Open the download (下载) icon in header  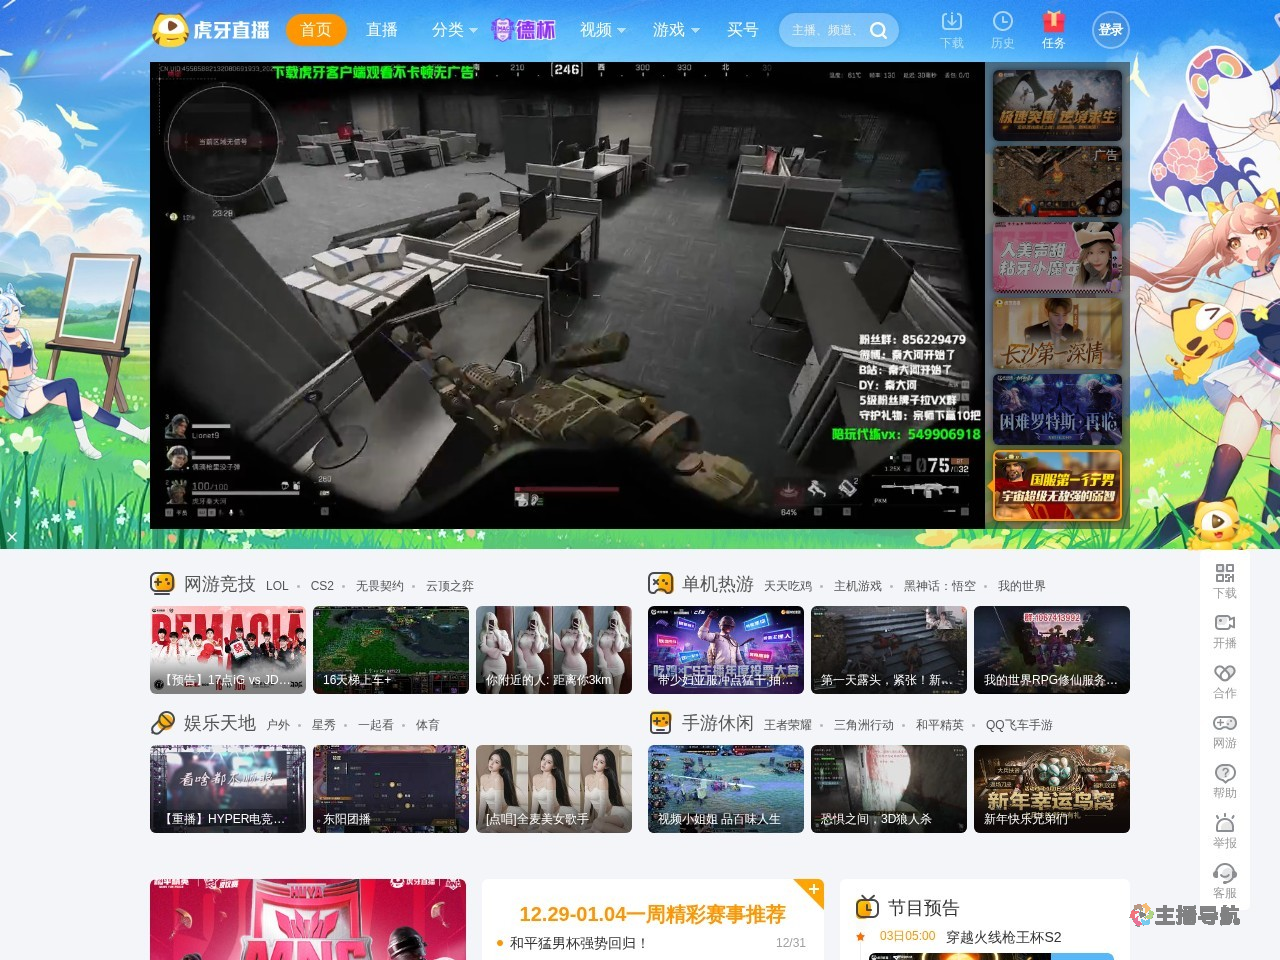(952, 29)
